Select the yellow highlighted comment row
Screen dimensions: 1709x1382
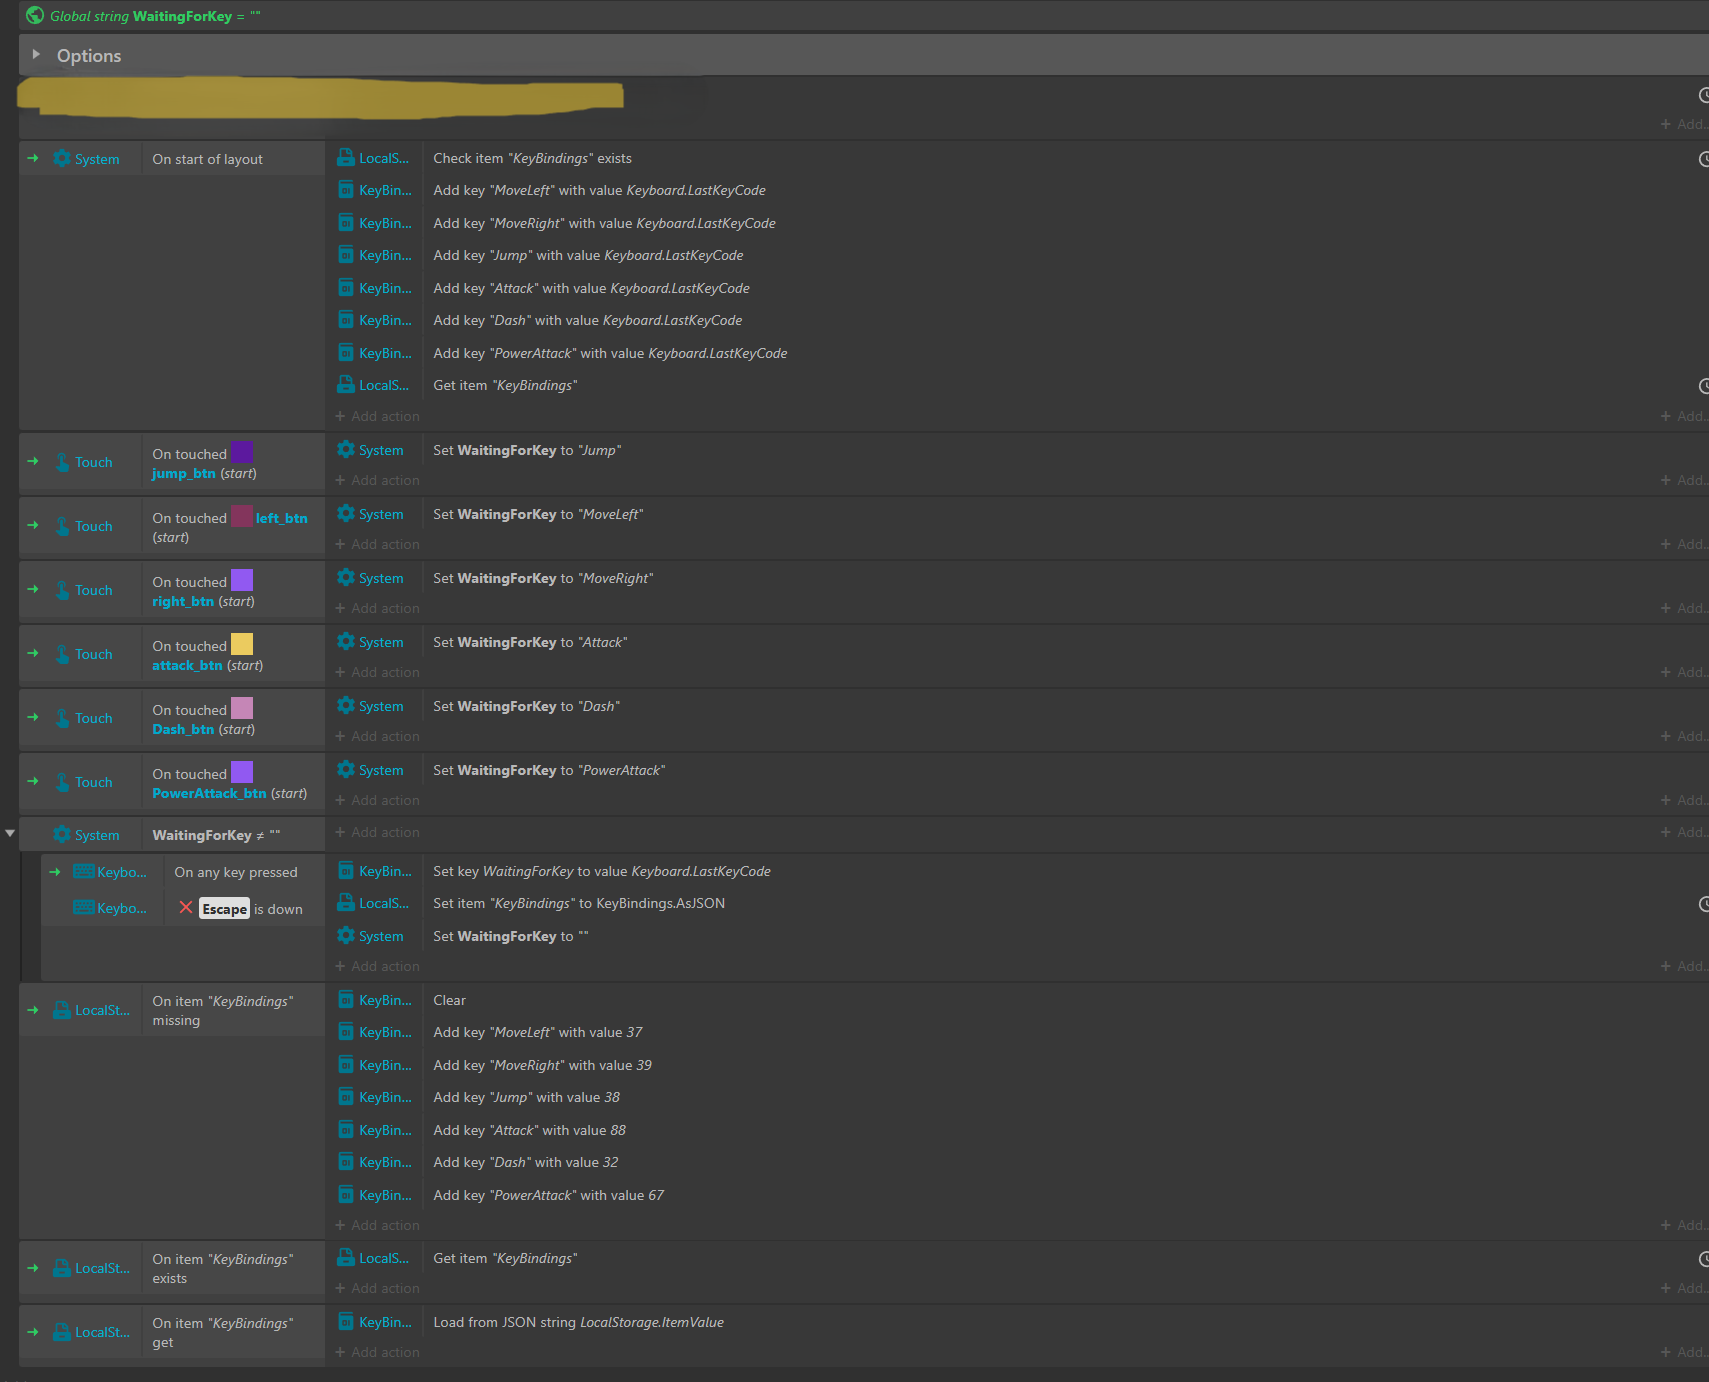tap(320, 96)
